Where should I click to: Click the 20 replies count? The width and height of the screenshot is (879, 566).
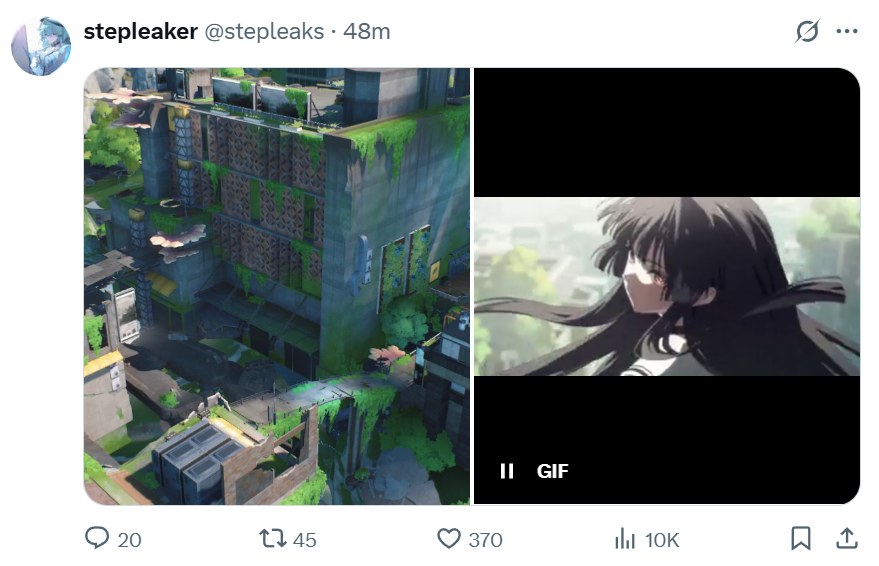click(x=129, y=540)
